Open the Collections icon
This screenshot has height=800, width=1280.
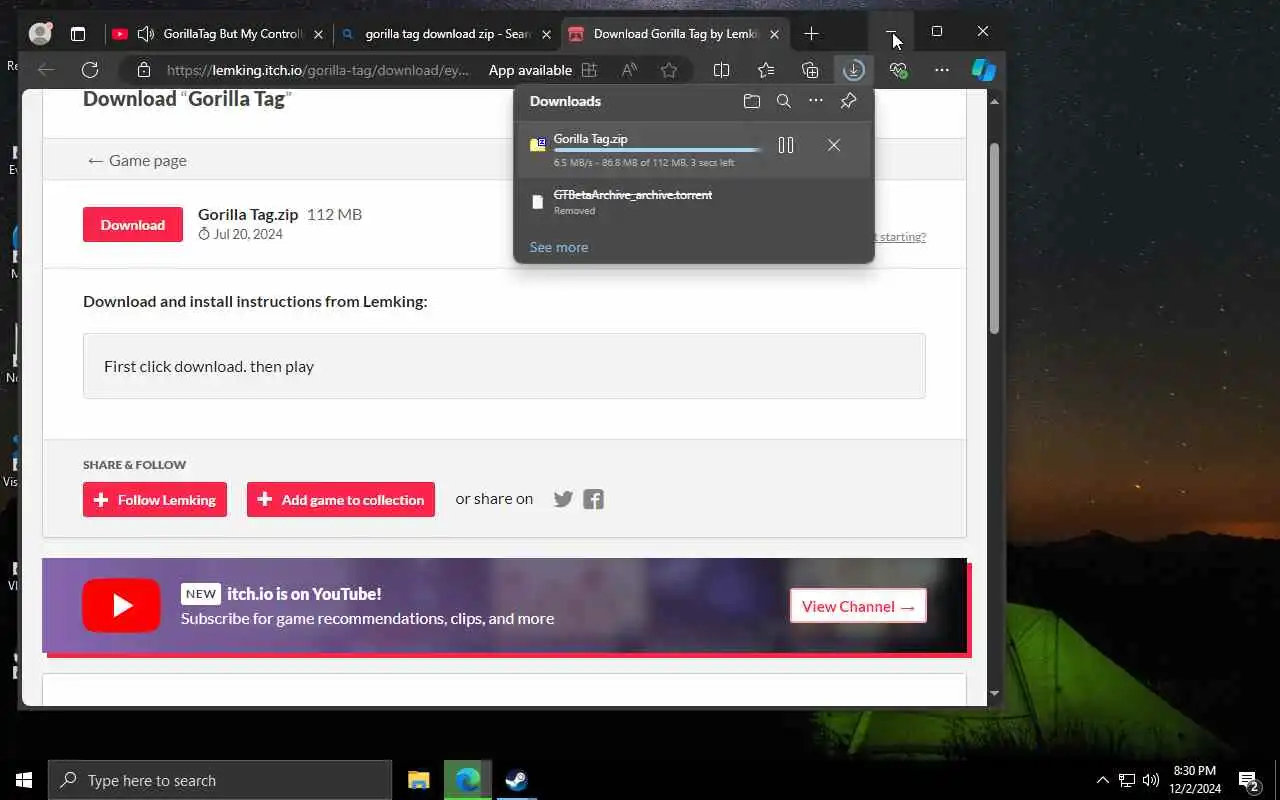point(810,70)
